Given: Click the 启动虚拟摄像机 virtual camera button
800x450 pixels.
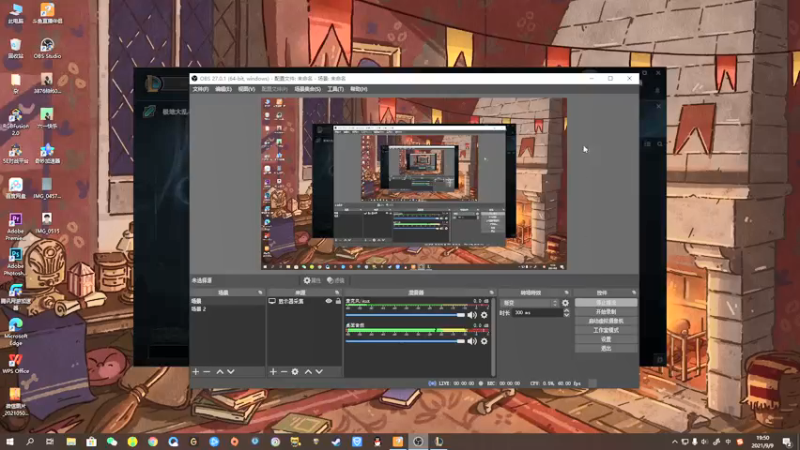Looking at the screenshot, I should [x=606, y=321].
